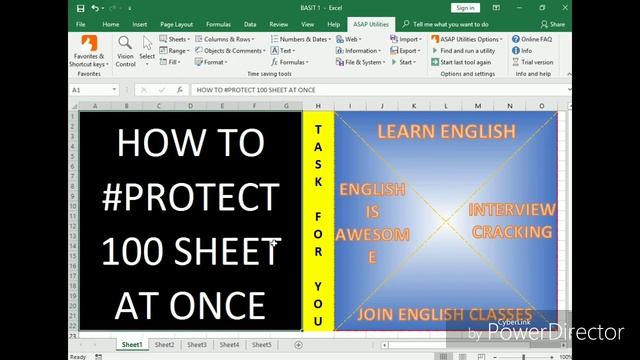
Task: Switch to the Data ribbon tab
Action: coord(250,24)
